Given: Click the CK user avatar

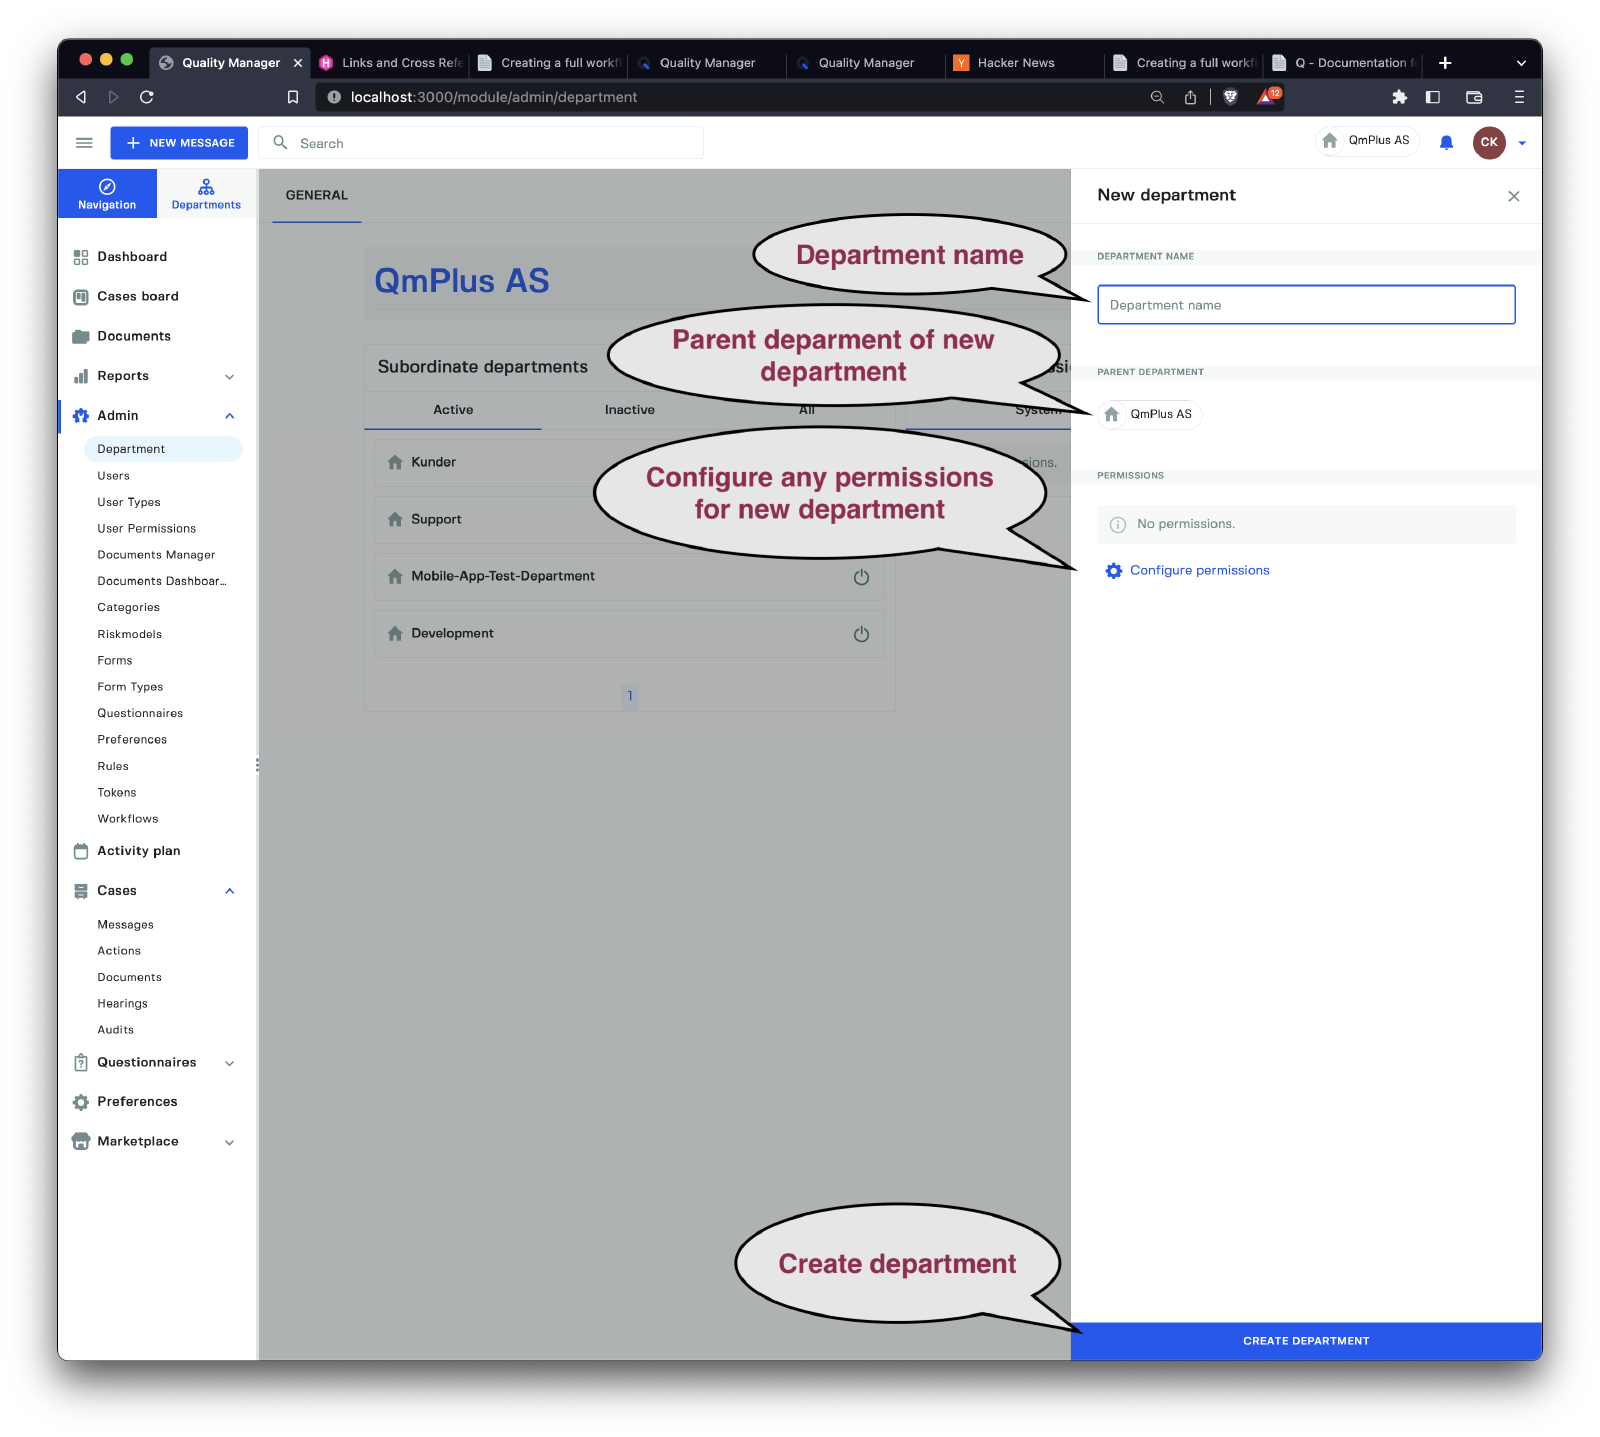Looking at the screenshot, I should pos(1488,143).
